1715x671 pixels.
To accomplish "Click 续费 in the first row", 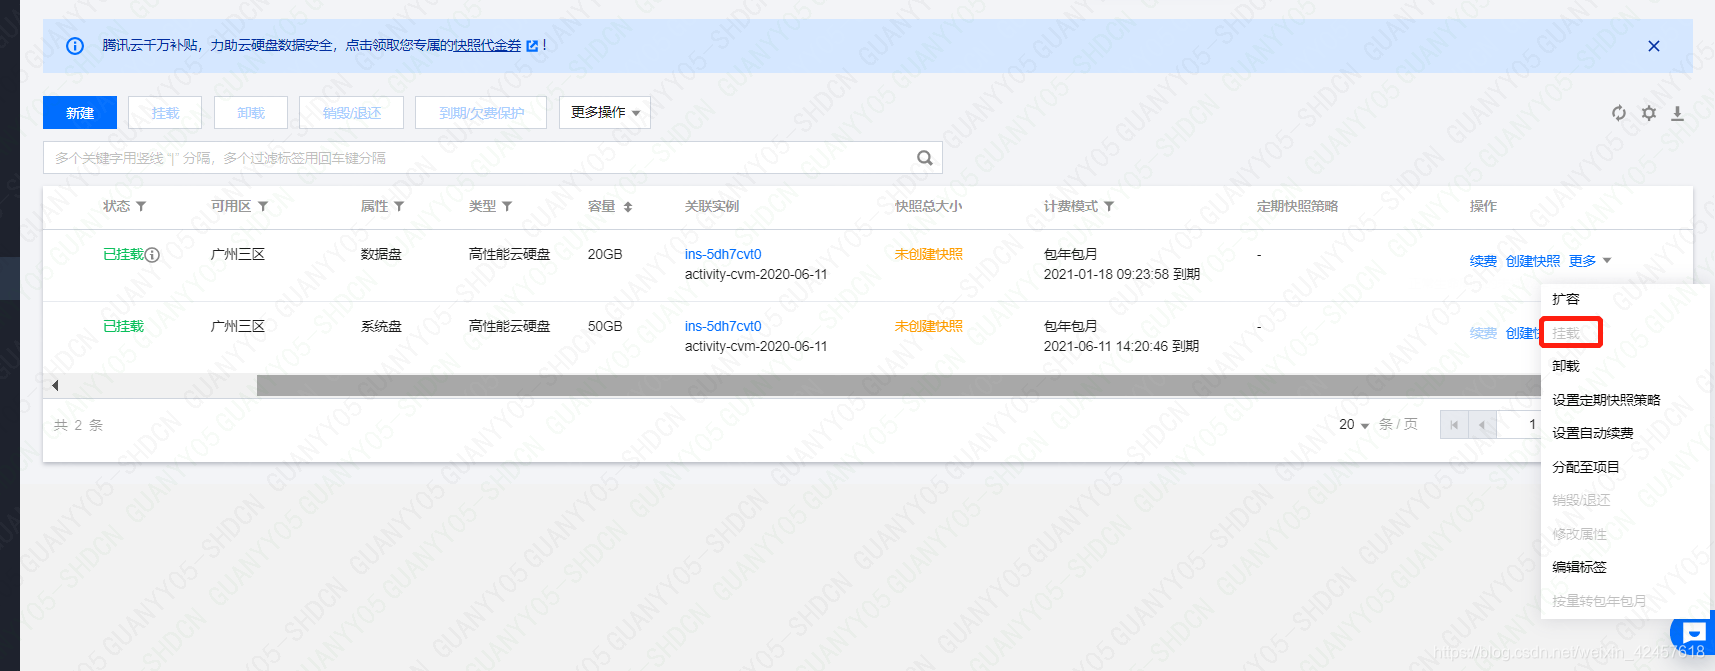I will pos(1483,261).
